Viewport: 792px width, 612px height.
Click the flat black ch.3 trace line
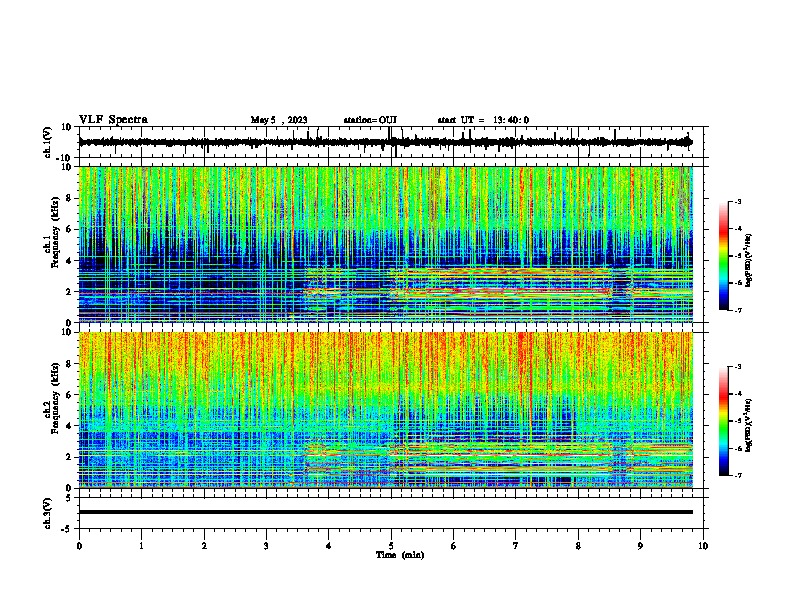click(385, 512)
